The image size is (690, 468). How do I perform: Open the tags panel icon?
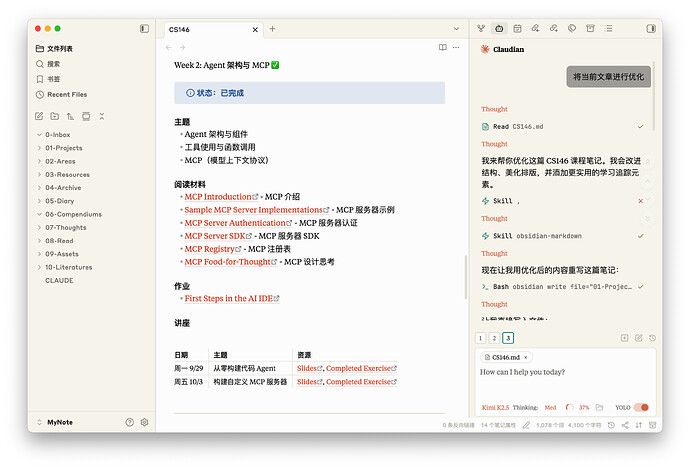point(572,29)
